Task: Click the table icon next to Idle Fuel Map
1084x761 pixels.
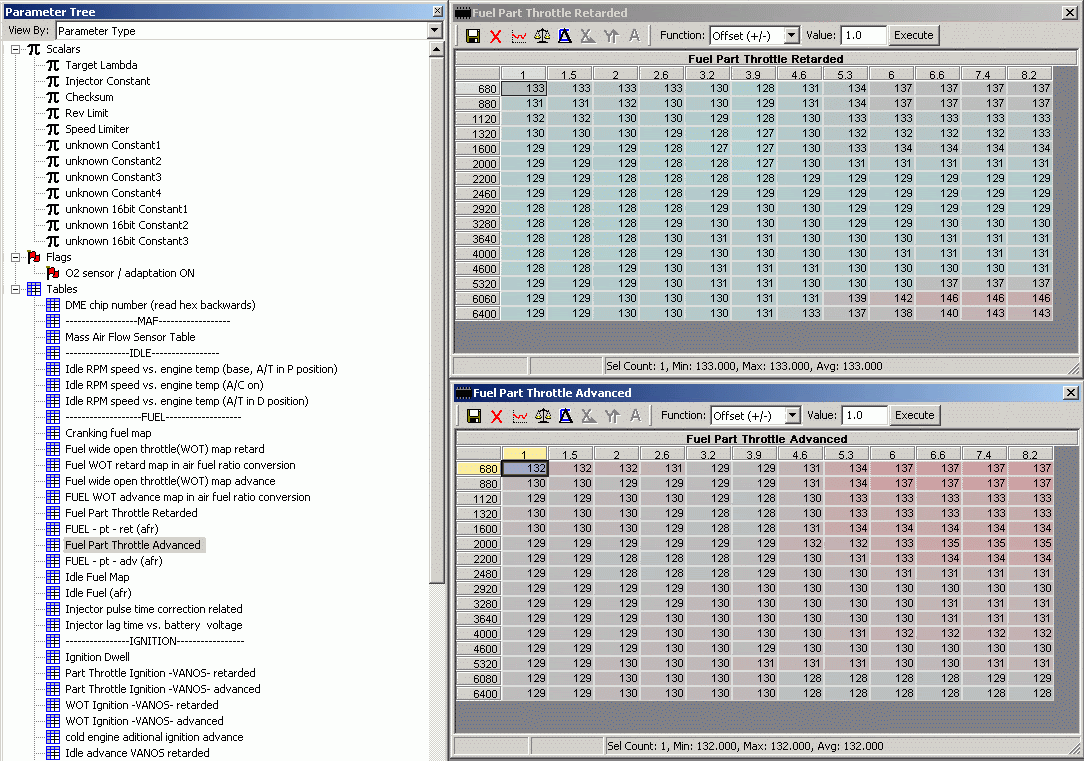Action: pos(53,577)
